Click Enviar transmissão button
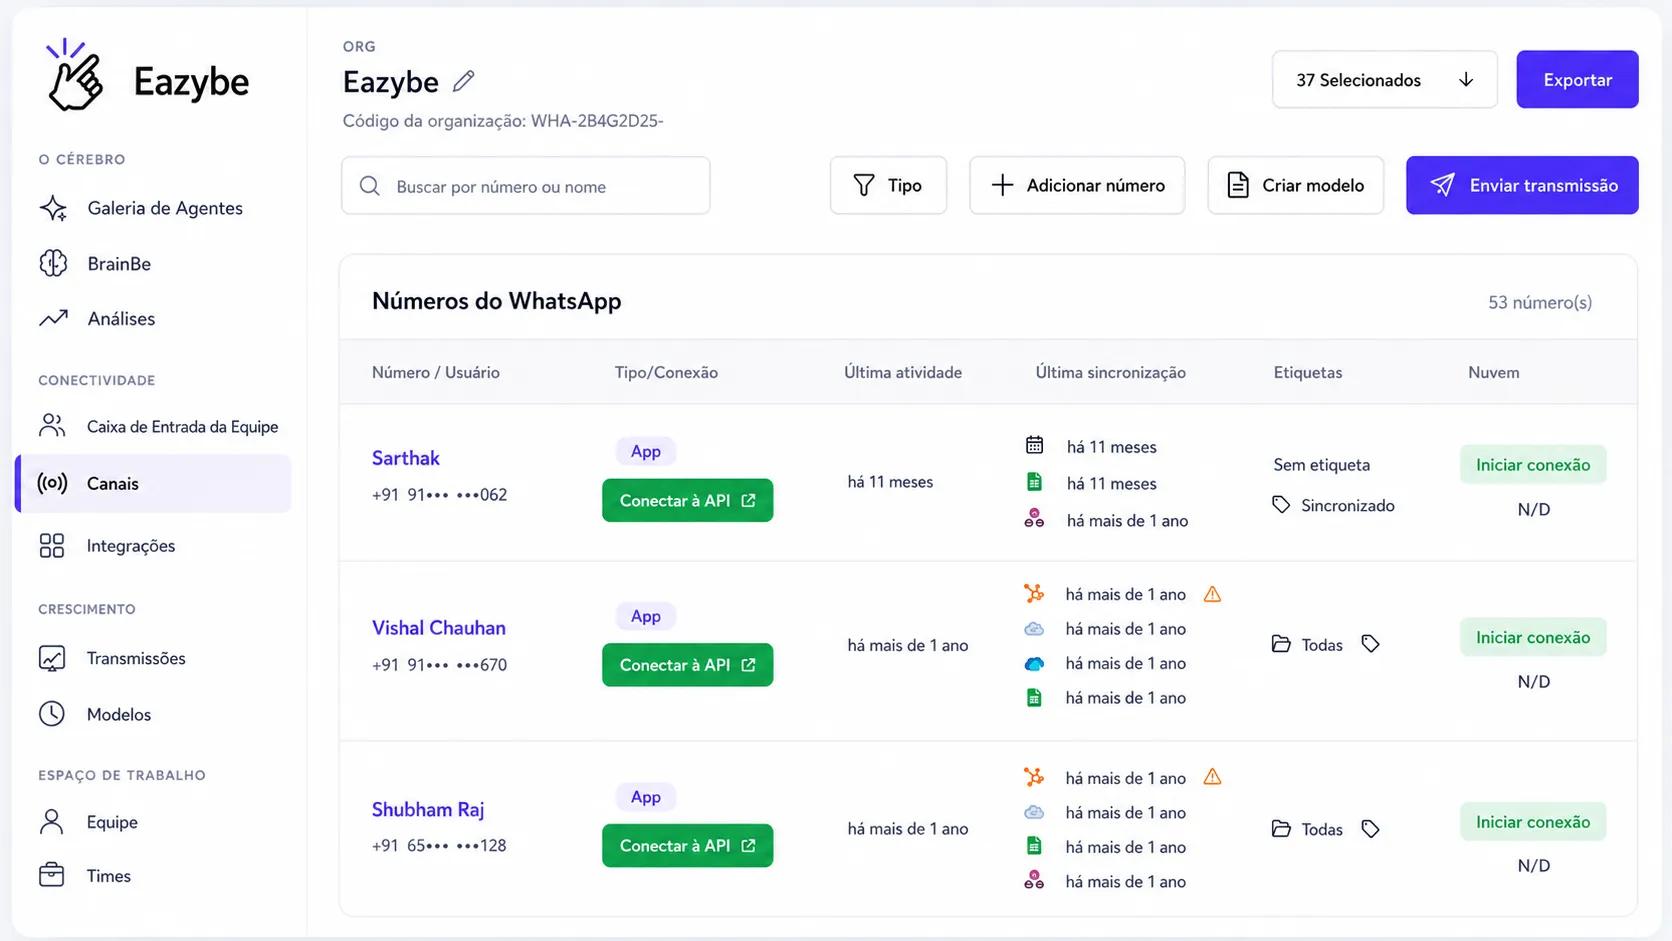The height and width of the screenshot is (941, 1672). 1522,185
